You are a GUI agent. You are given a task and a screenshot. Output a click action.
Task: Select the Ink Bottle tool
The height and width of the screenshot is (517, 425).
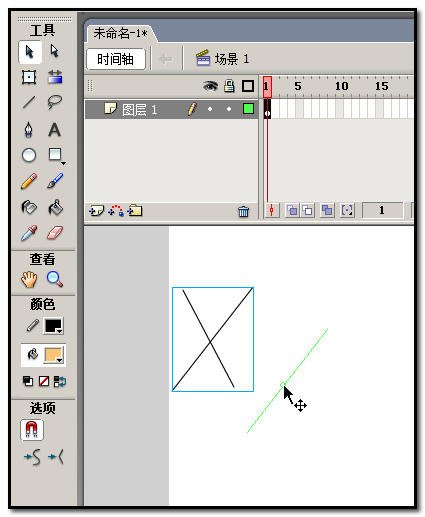29,207
